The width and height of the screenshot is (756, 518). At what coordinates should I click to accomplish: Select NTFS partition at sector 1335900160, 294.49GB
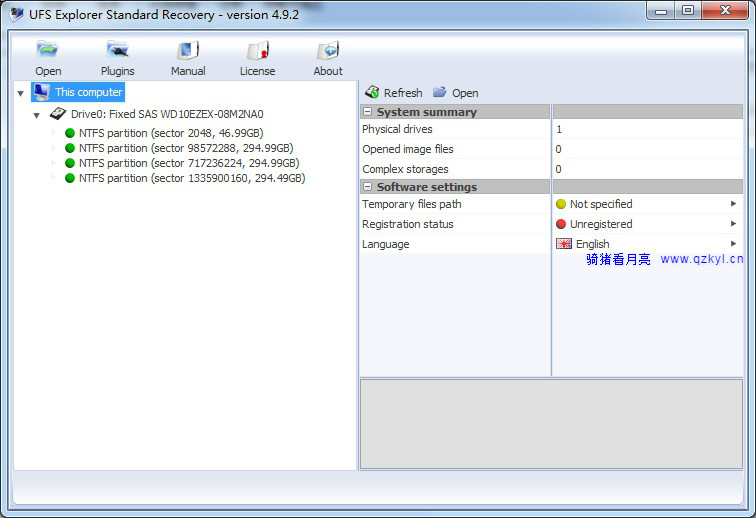pyautogui.click(x=192, y=178)
